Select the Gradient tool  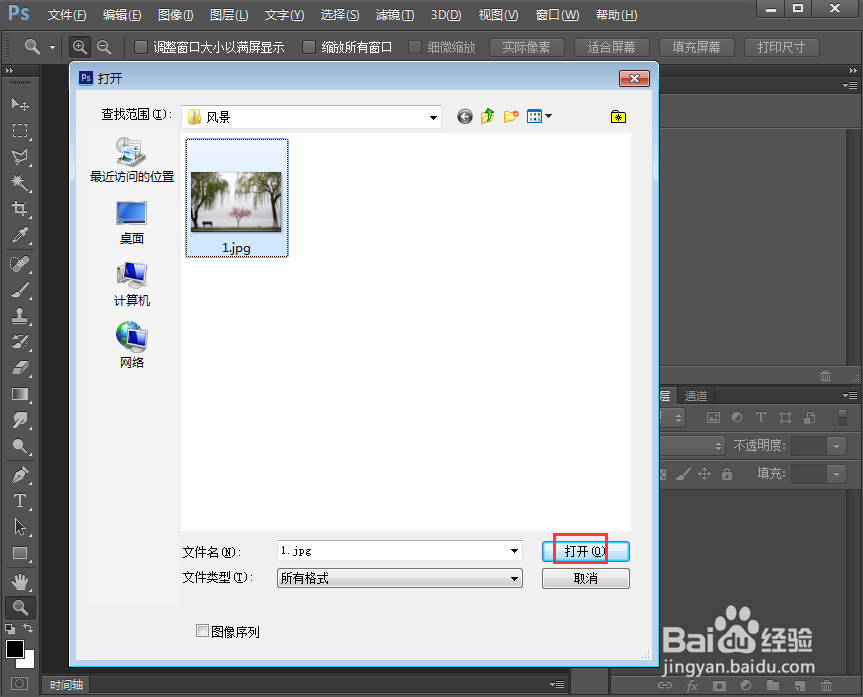pyautogui.click(x=20, y=394)
